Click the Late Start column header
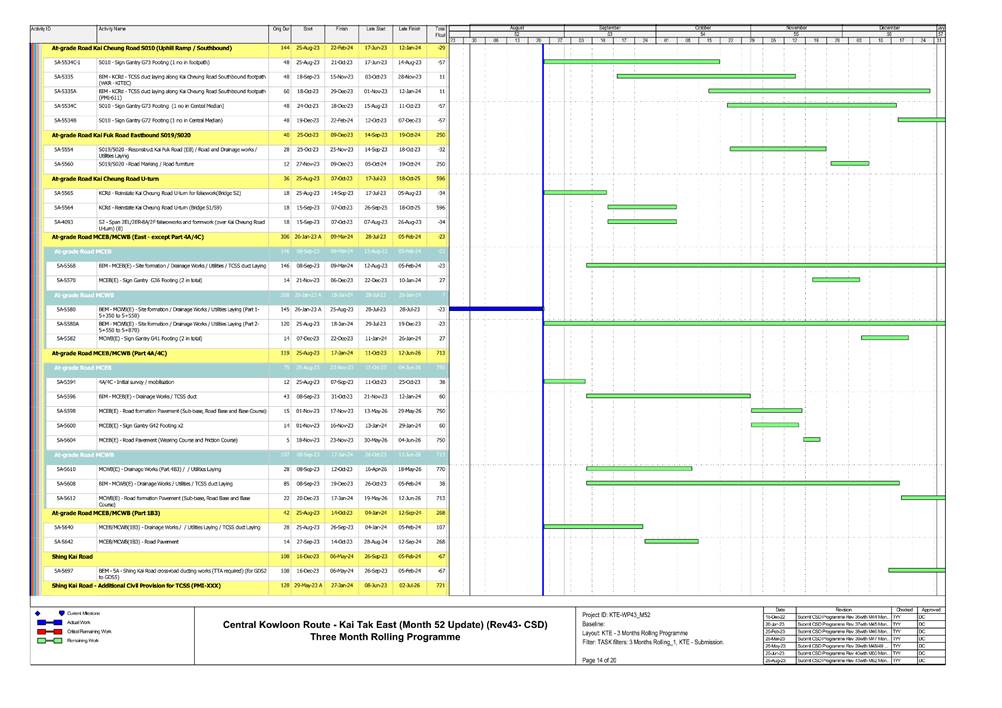Image resolution: width=1002 pixels, height=708 pixels. pos(375,30)
